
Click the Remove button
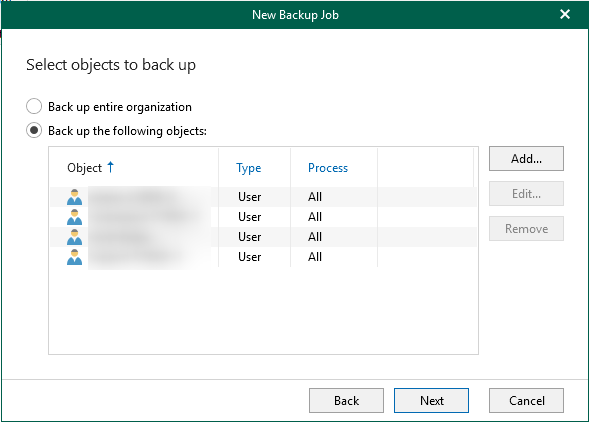click(526, 228)
